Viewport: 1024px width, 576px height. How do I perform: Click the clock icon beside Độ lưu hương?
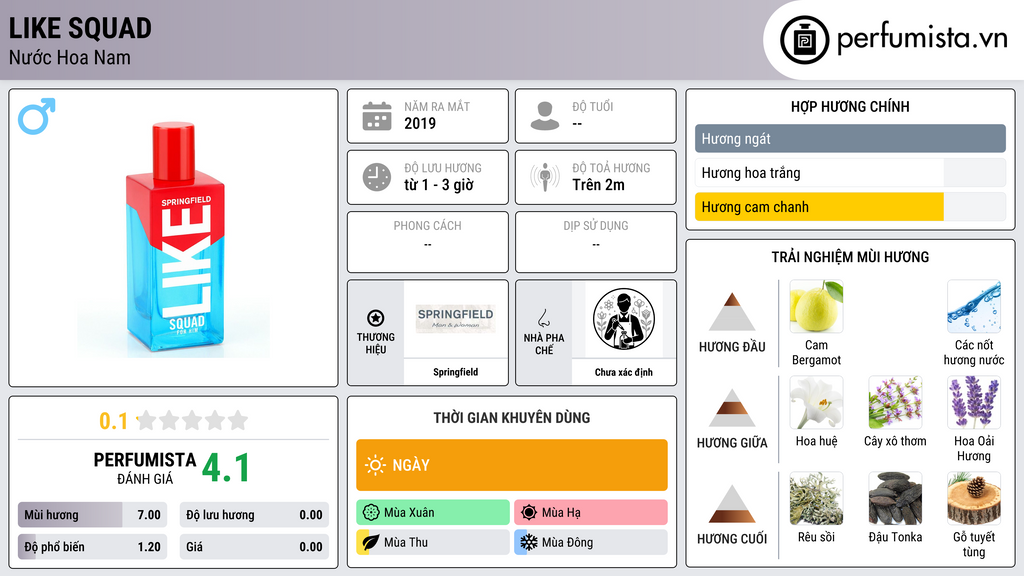click(x=377, y=177)
